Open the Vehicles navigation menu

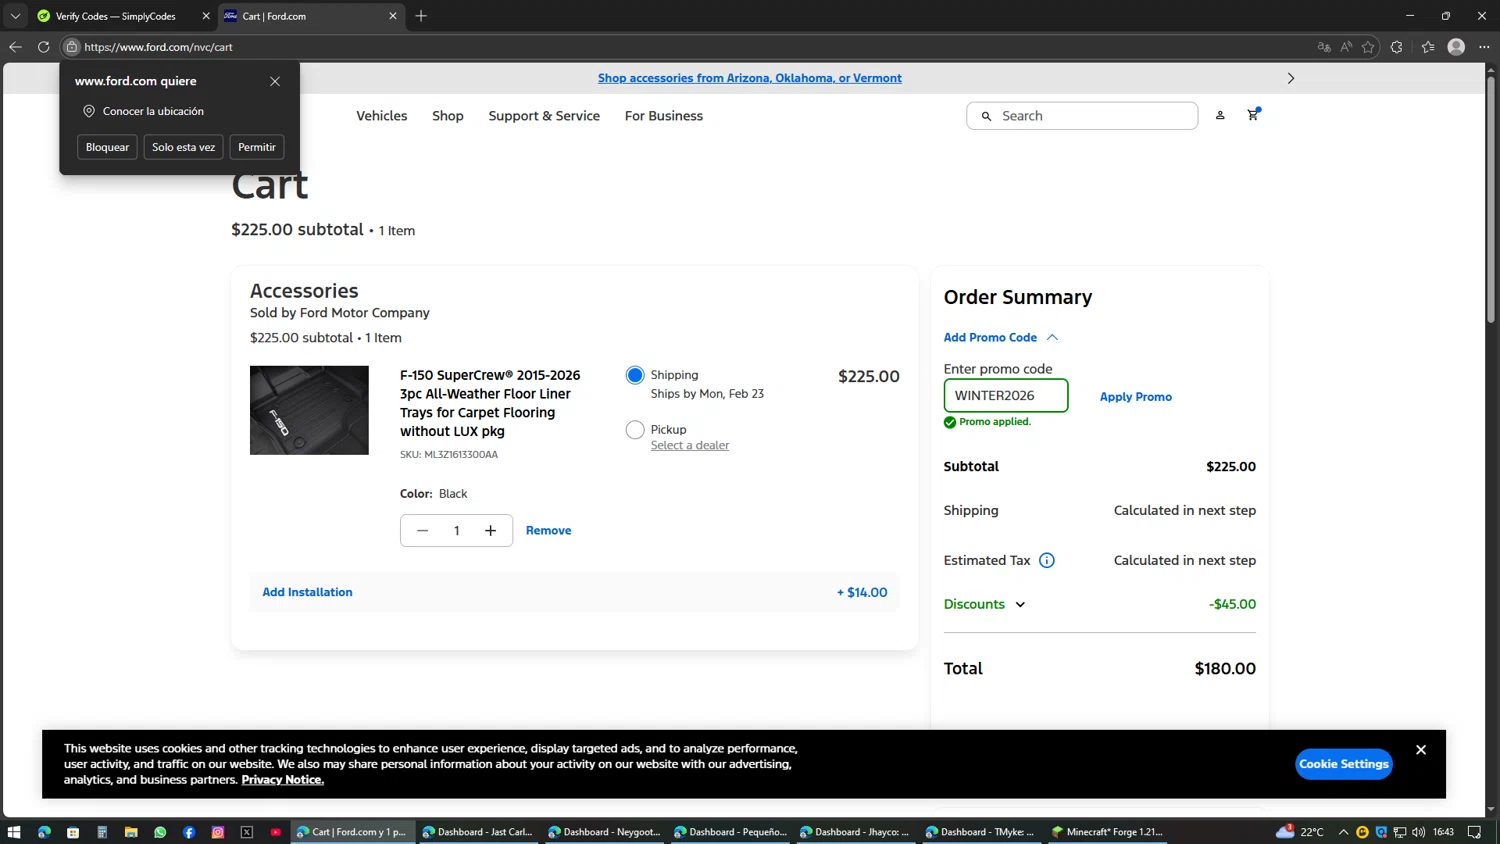coord(382,116)
